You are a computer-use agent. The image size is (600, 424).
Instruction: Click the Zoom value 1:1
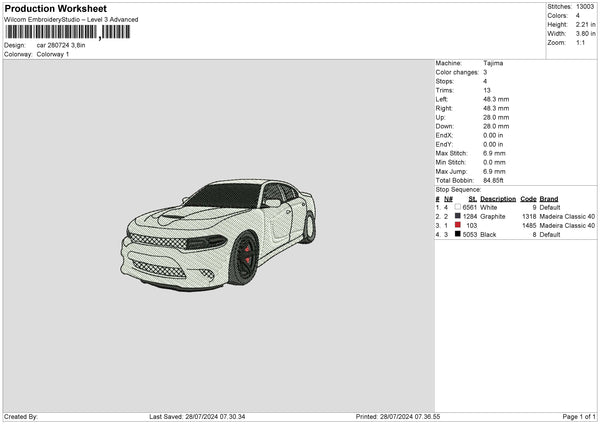click(580, 42)
